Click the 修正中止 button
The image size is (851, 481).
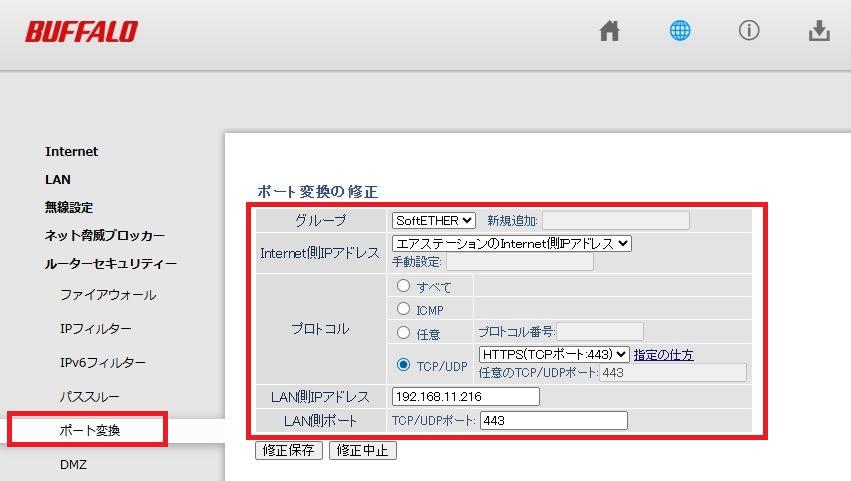click(x=363, y=451)
